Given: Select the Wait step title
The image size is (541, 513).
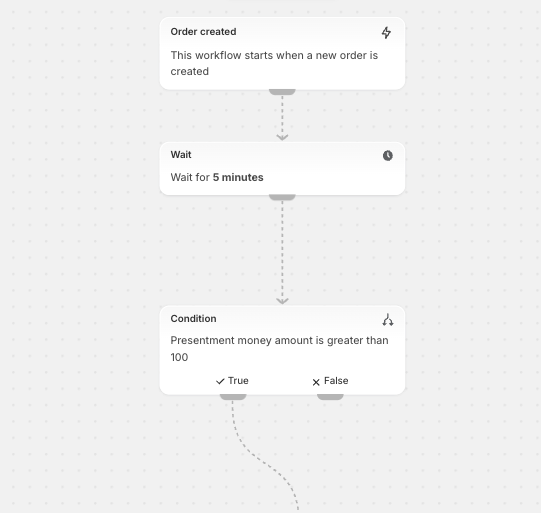Looking at the screenshot, I should [x=181, y=155].
